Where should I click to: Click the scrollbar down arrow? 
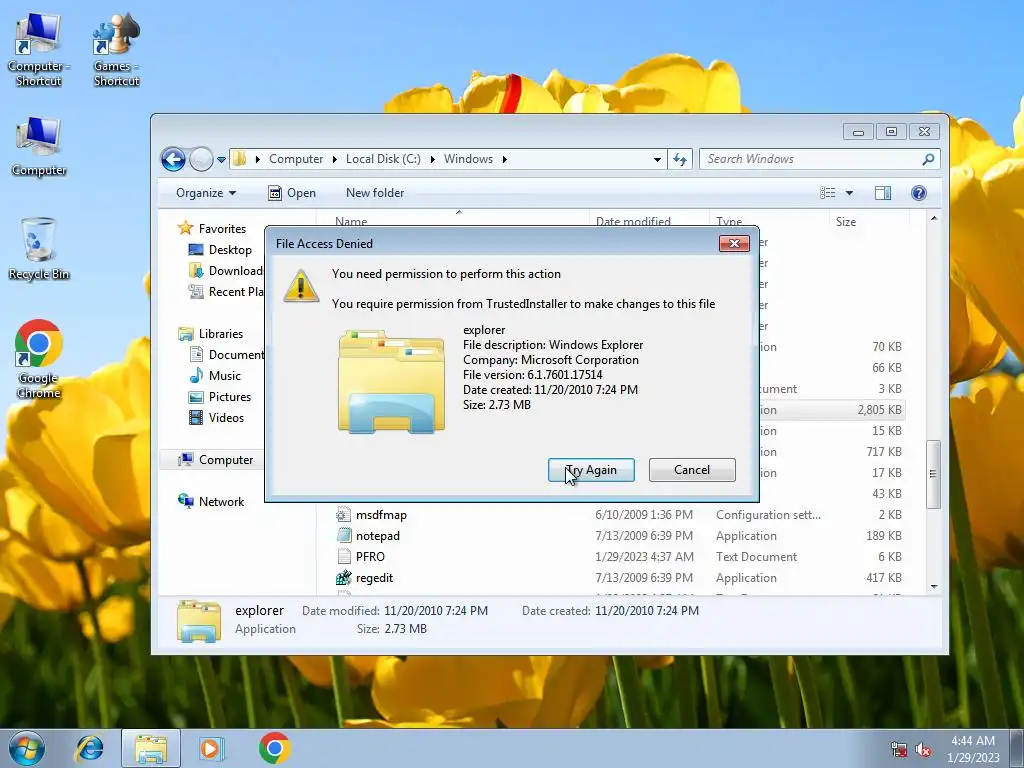click(x=934, y=586)
